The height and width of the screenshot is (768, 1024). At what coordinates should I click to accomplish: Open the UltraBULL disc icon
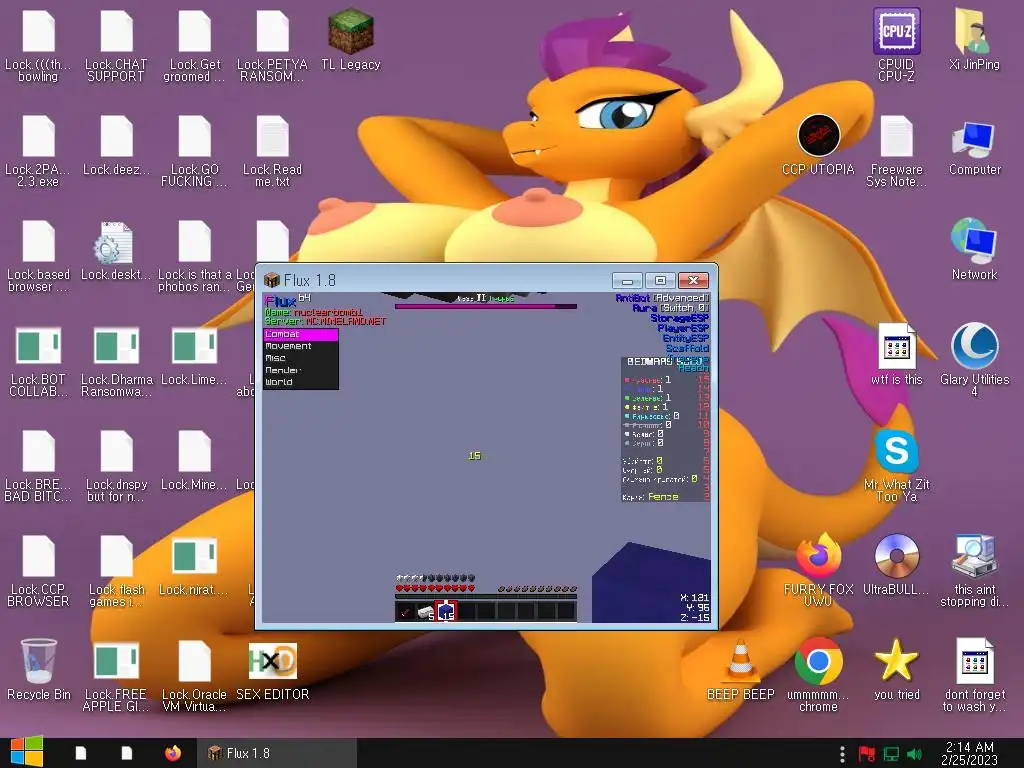click(x=897, y=564)
